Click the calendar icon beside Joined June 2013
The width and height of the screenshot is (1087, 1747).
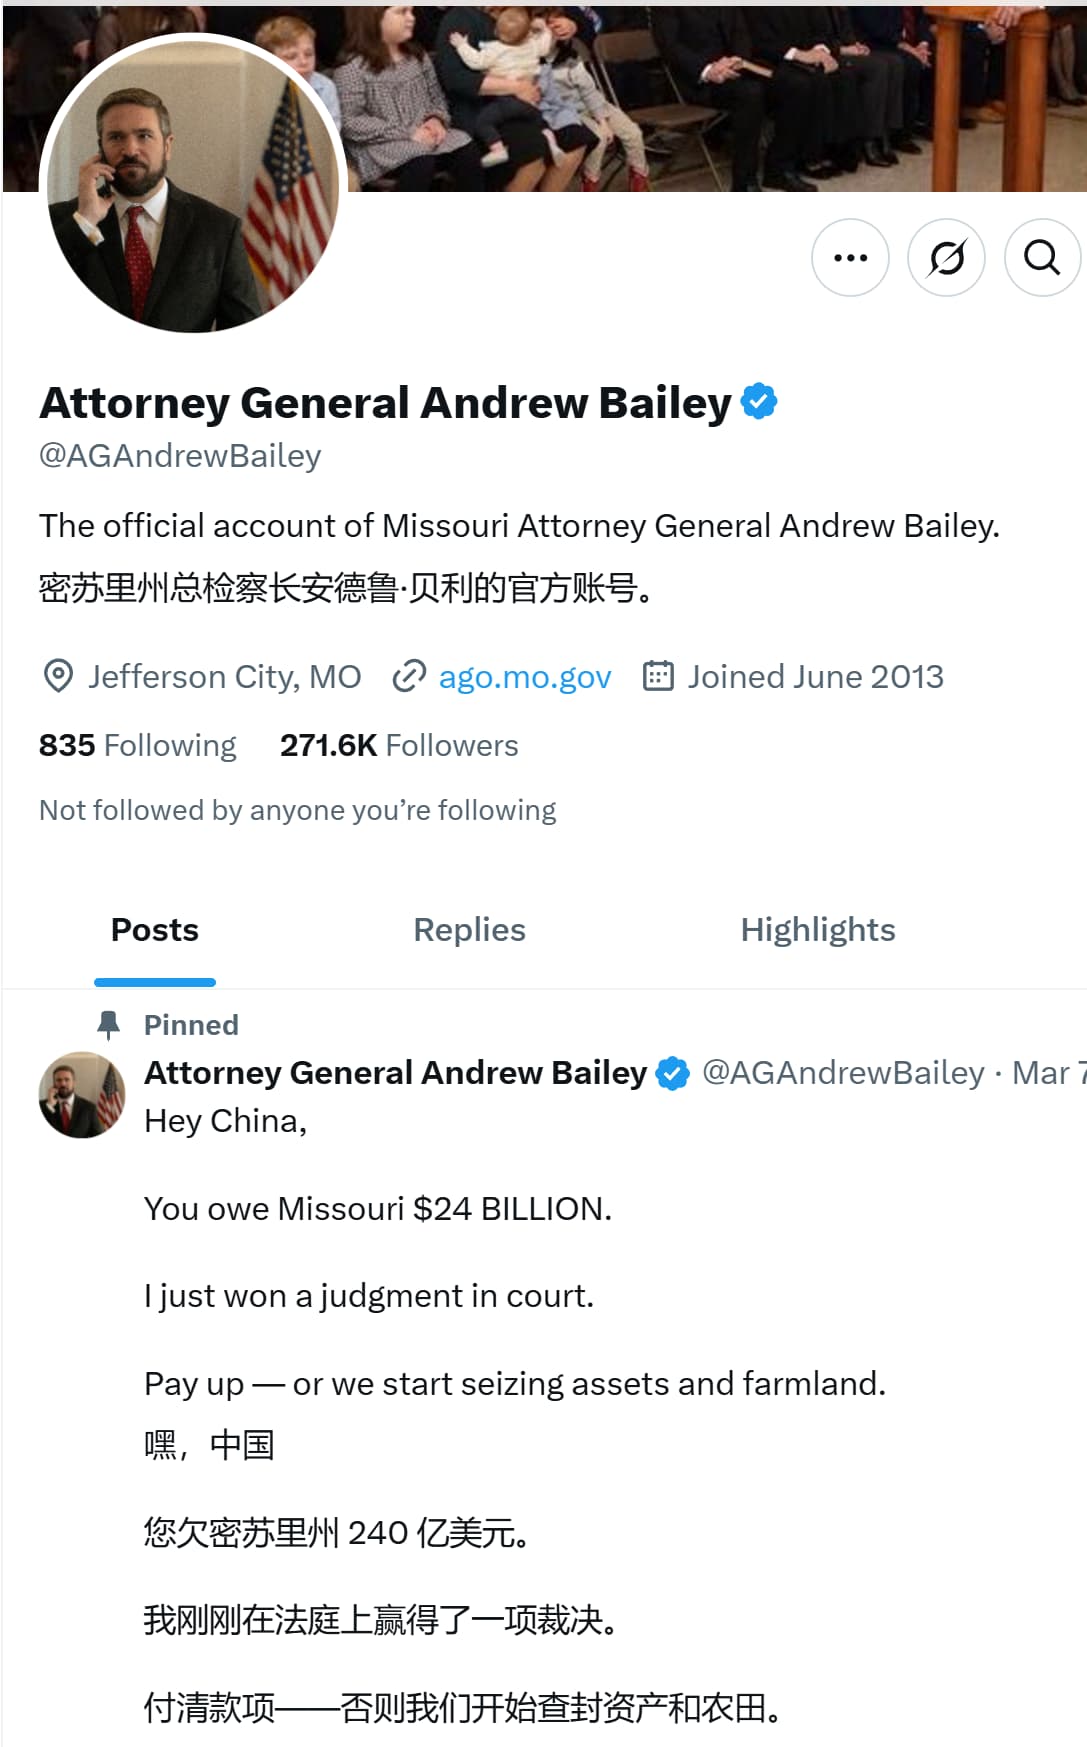coord(657,677)
